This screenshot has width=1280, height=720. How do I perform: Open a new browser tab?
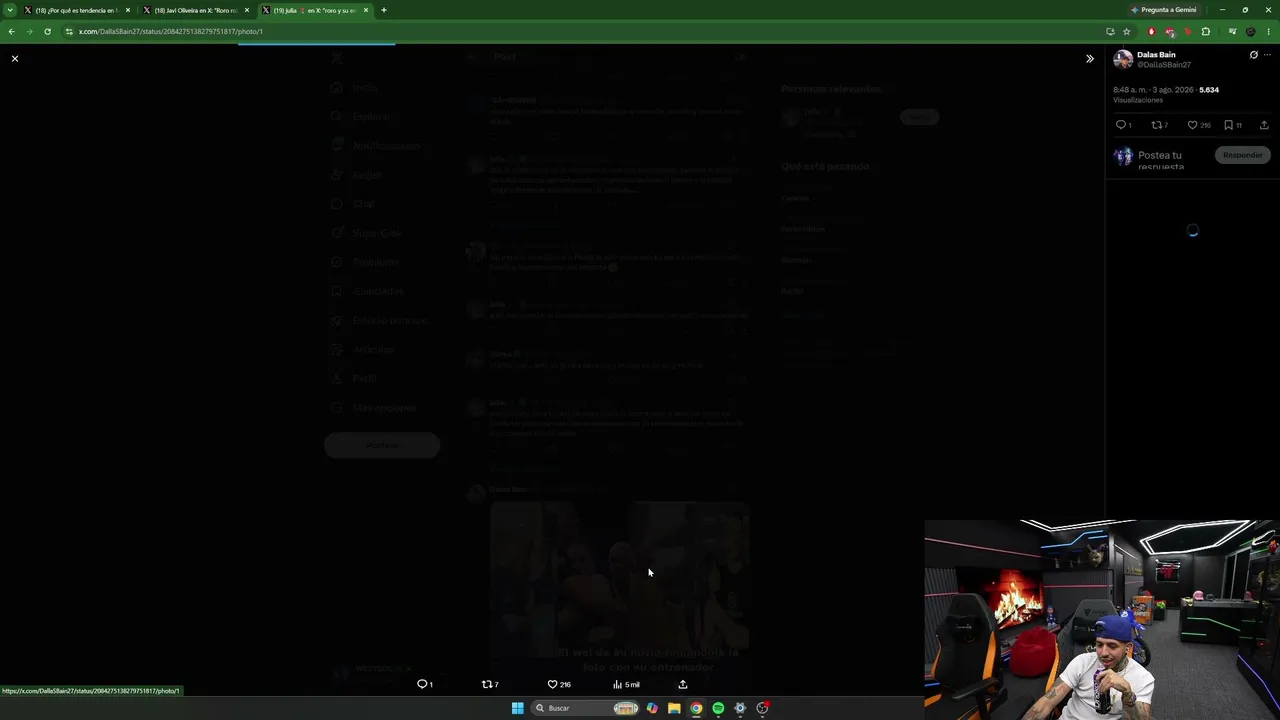coord(384,10)
